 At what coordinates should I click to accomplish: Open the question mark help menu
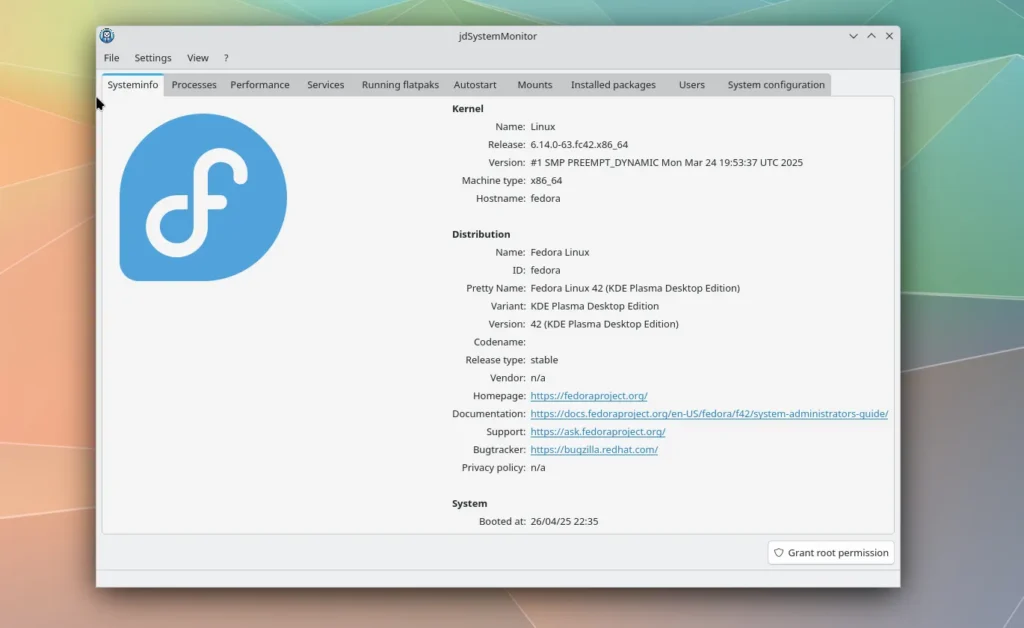tap(226, 58)
